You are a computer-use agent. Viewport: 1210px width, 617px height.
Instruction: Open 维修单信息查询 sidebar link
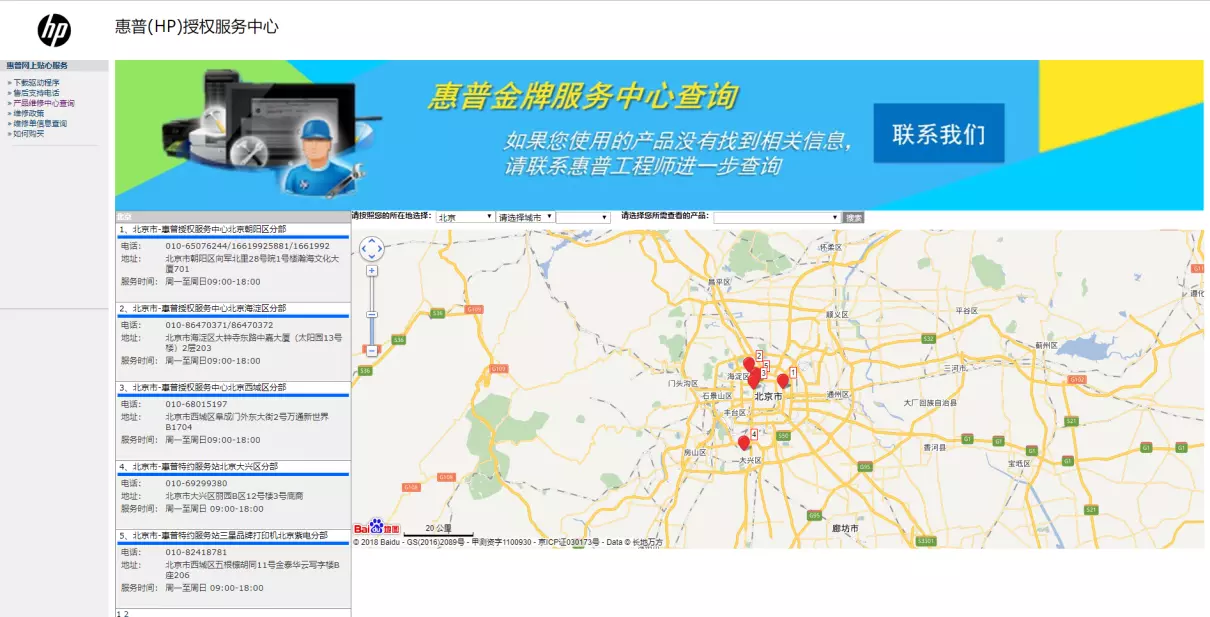40,123
